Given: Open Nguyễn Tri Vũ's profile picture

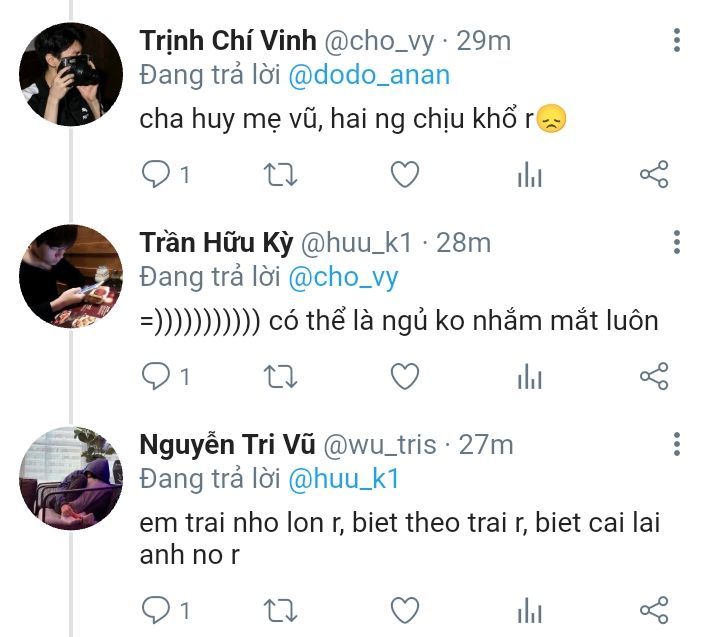Looking at the screenshot, I should (x=72, y=478).
